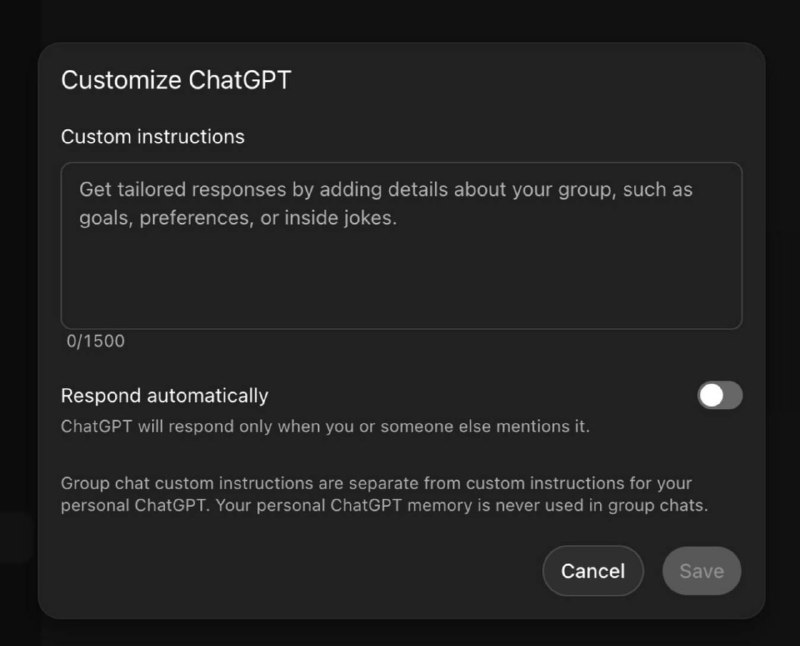Screen dimensions: 800x646
Task: Click the Cancel button
Action: 592,571
